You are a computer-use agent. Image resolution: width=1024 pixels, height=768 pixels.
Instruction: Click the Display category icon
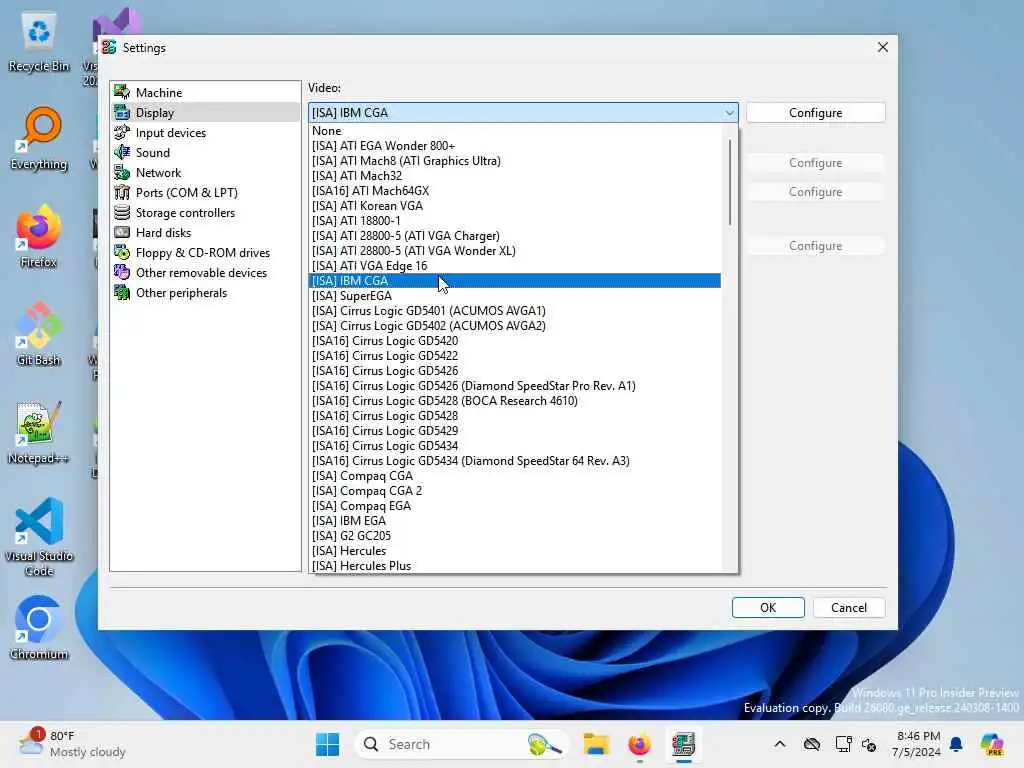122,112
